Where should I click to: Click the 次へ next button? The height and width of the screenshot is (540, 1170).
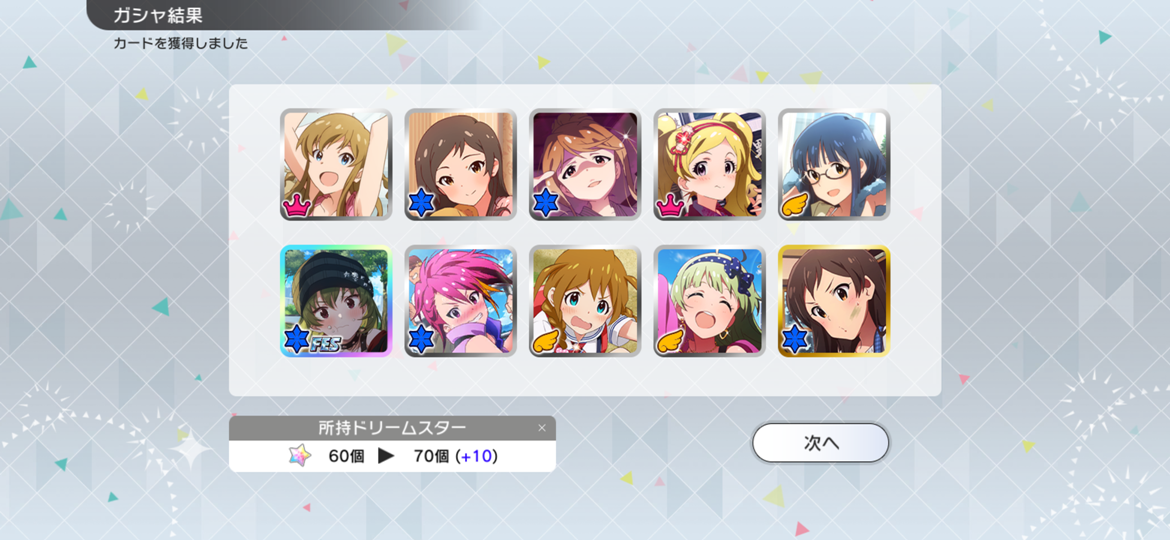tap(821, 443)
